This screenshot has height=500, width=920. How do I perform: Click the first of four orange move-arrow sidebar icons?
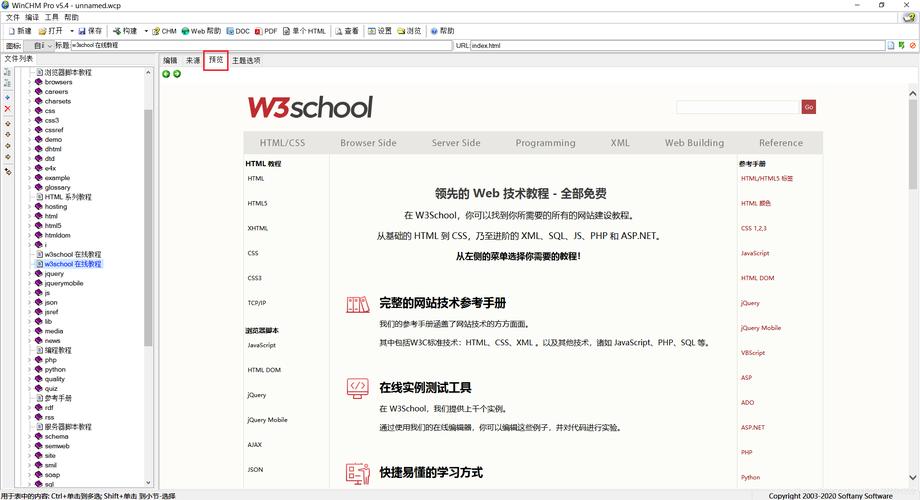point(8,124)
